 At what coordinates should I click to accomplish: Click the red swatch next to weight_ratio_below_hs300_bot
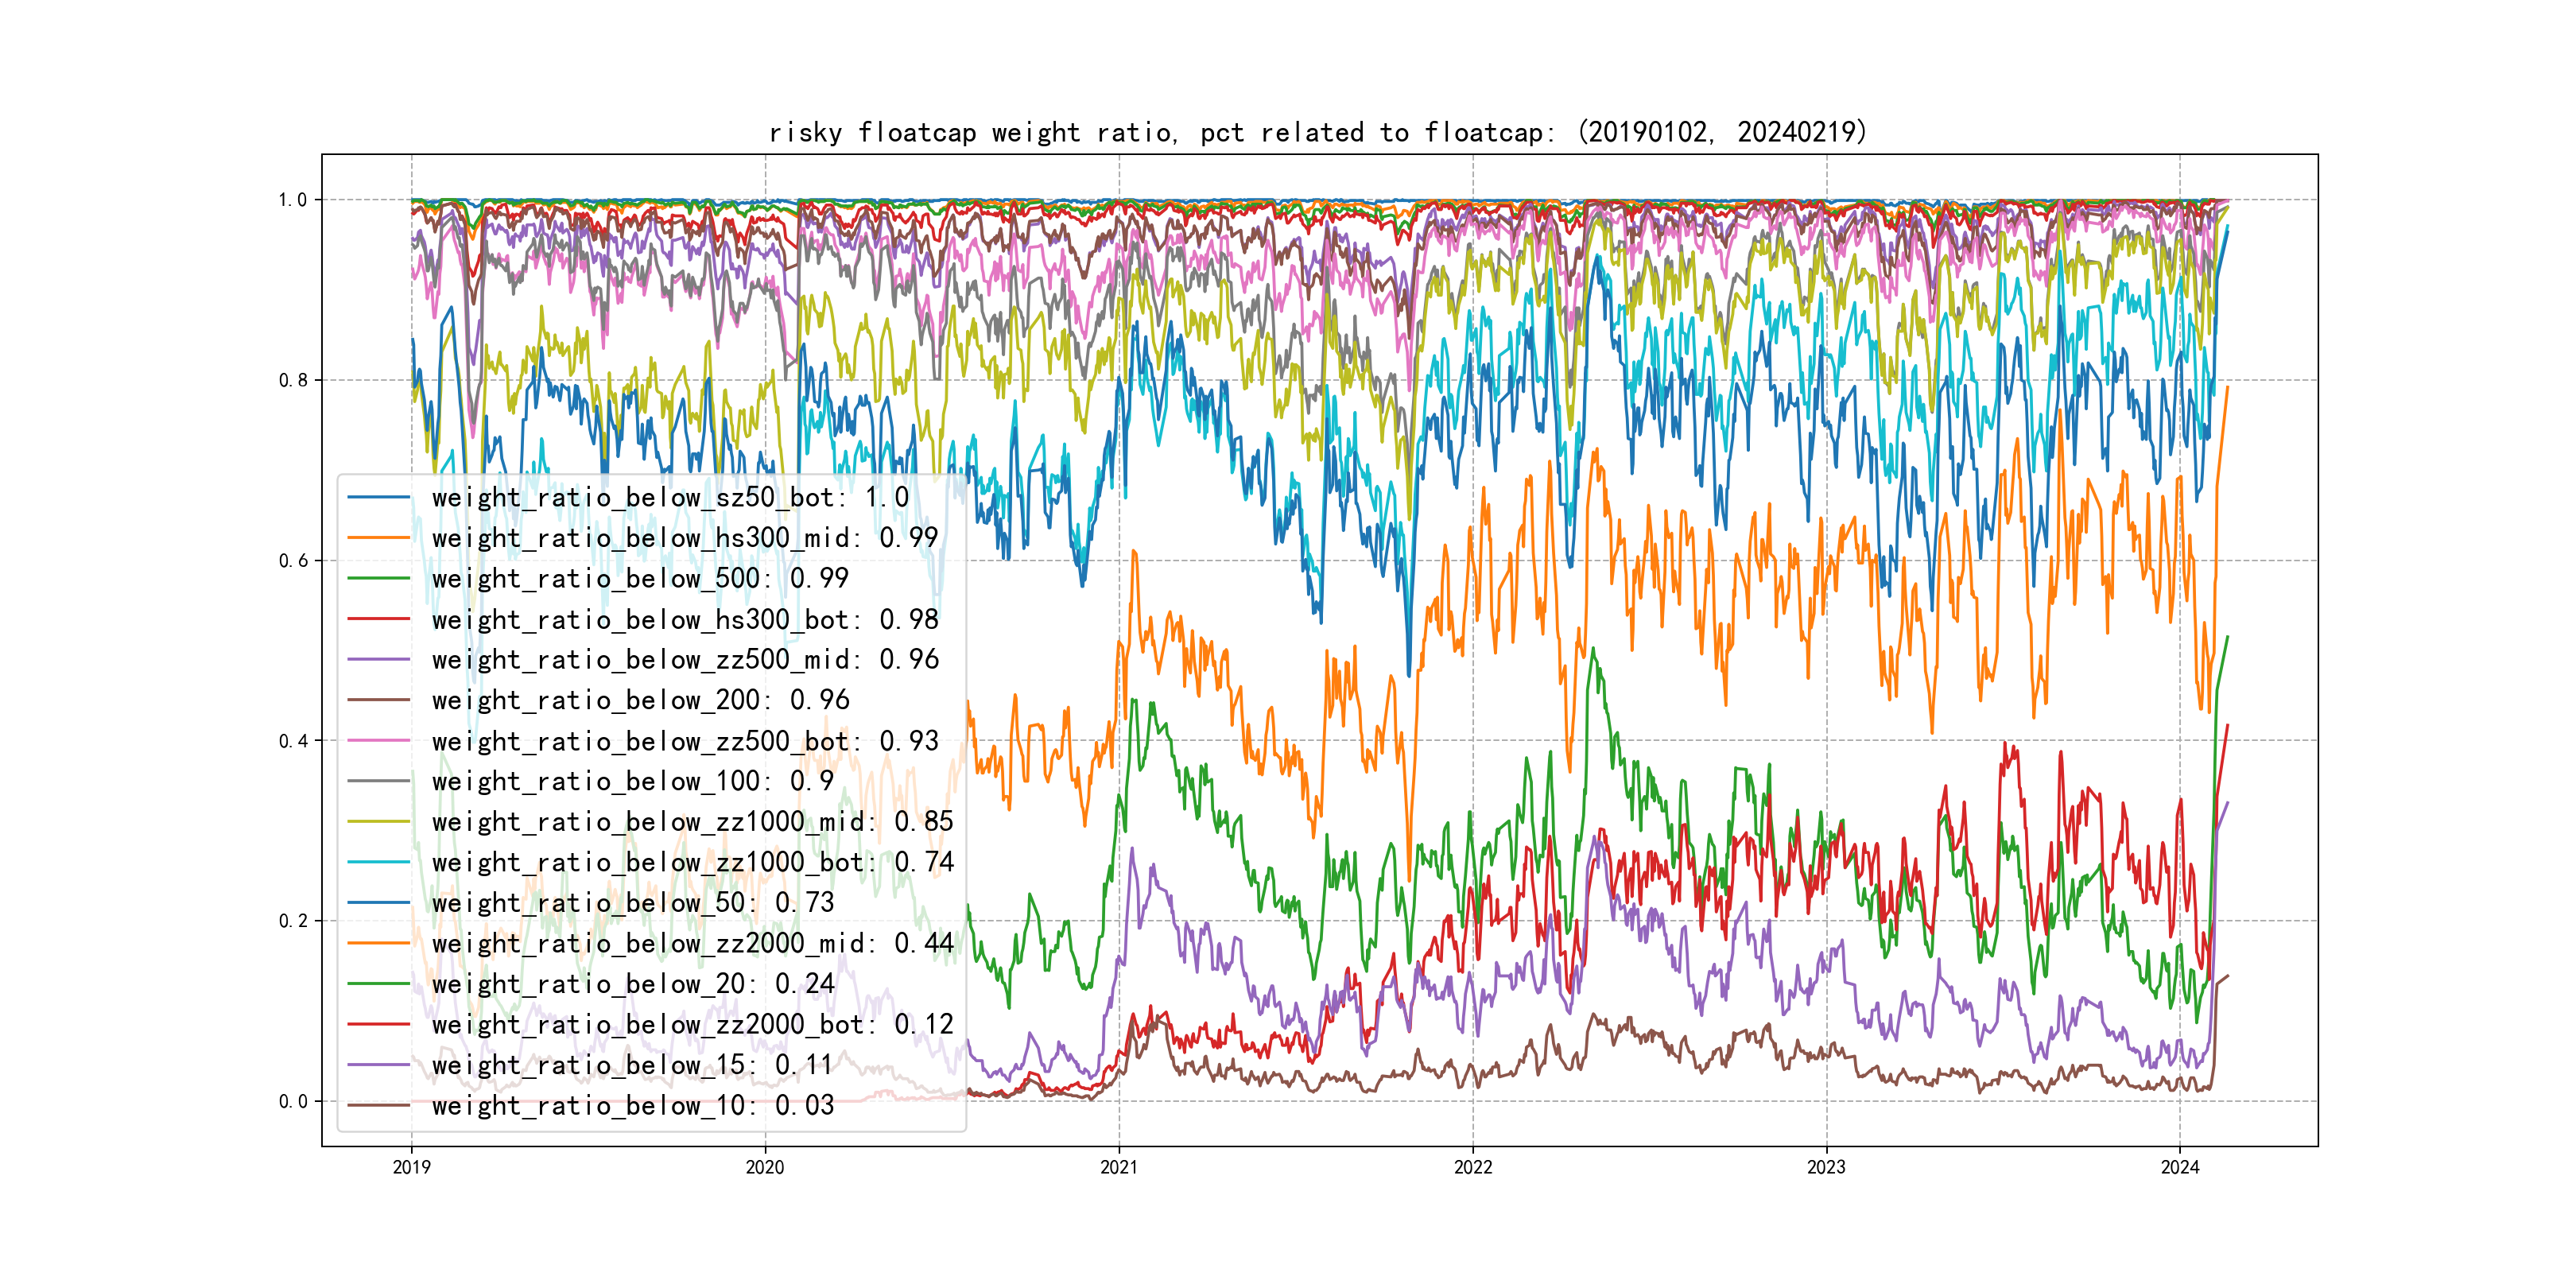[x=378, y=619]
